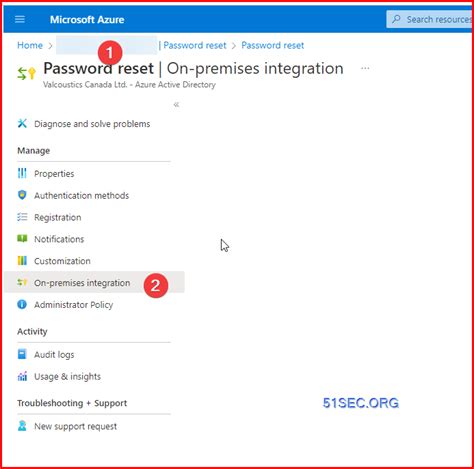
Task: Go to Home breadcrumb
Action: (30, 45)
